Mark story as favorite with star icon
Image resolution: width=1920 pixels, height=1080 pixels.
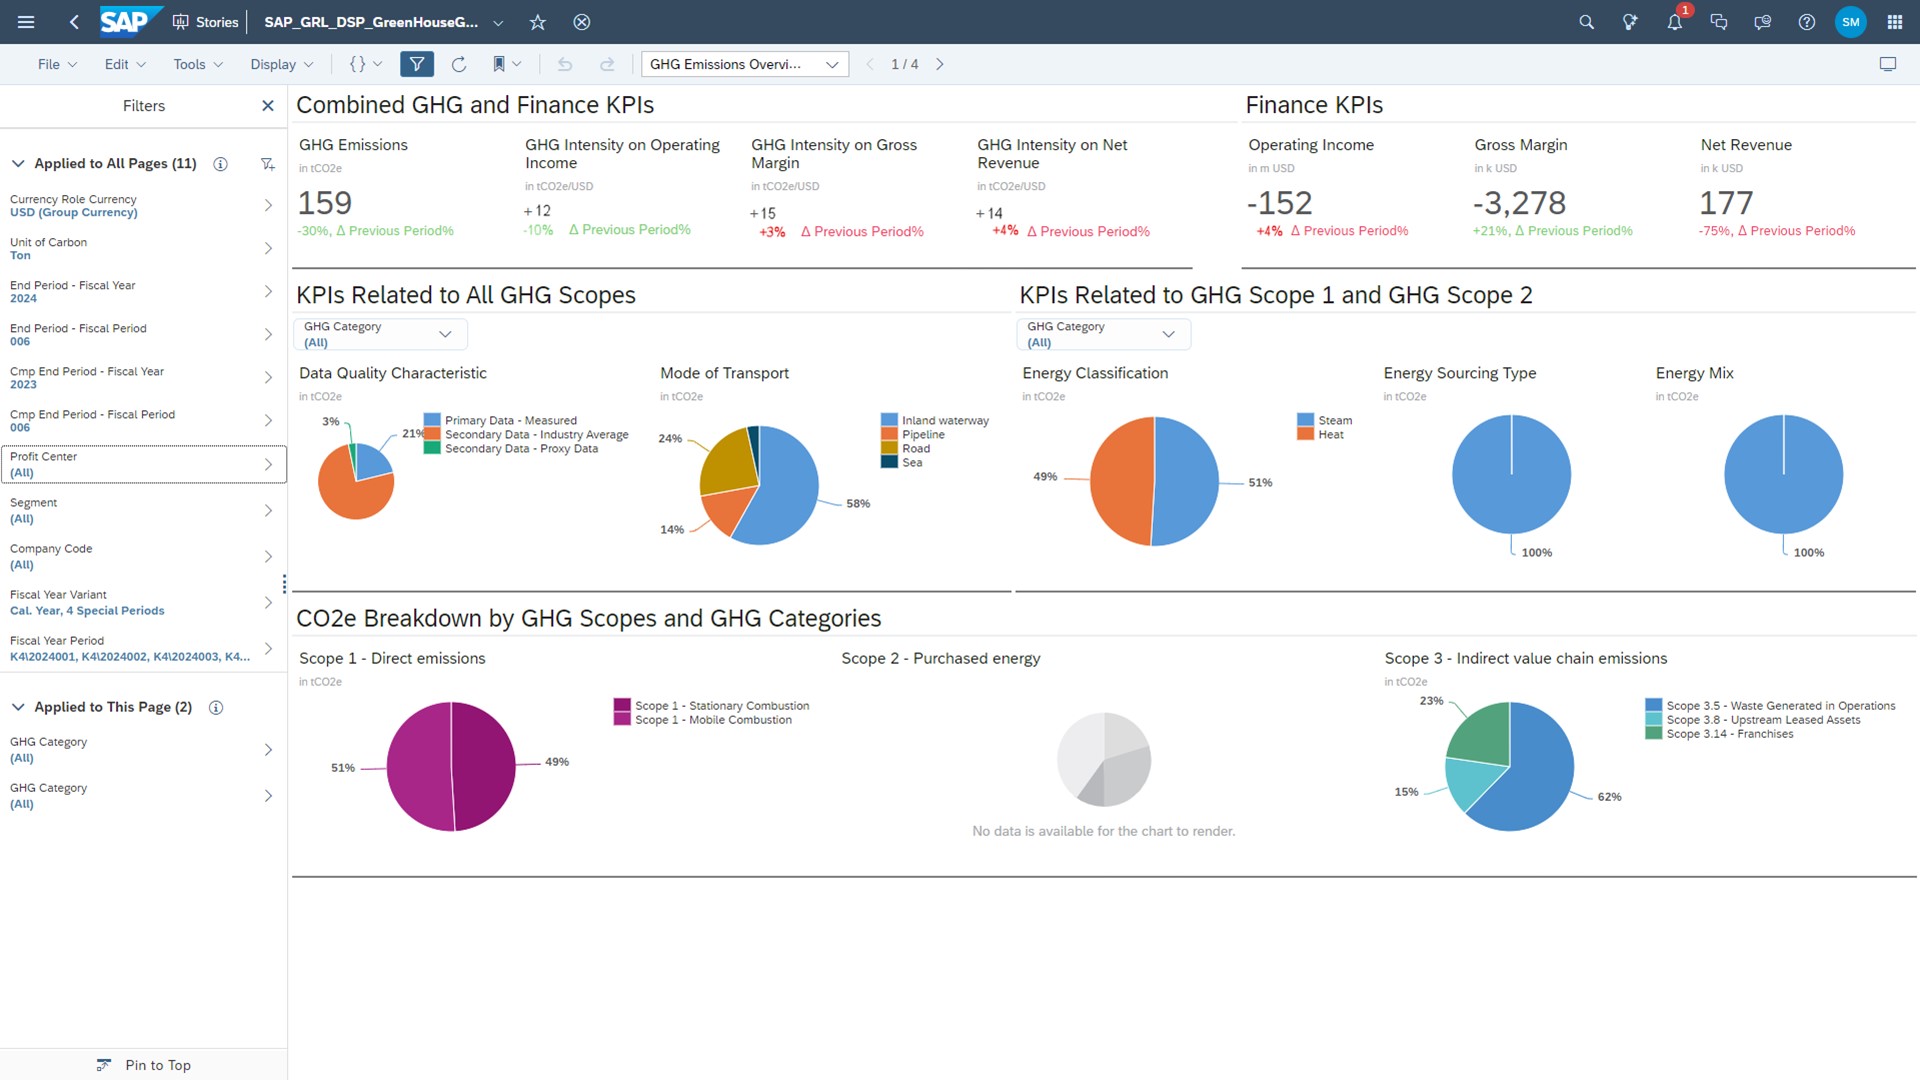coord(538,22)
